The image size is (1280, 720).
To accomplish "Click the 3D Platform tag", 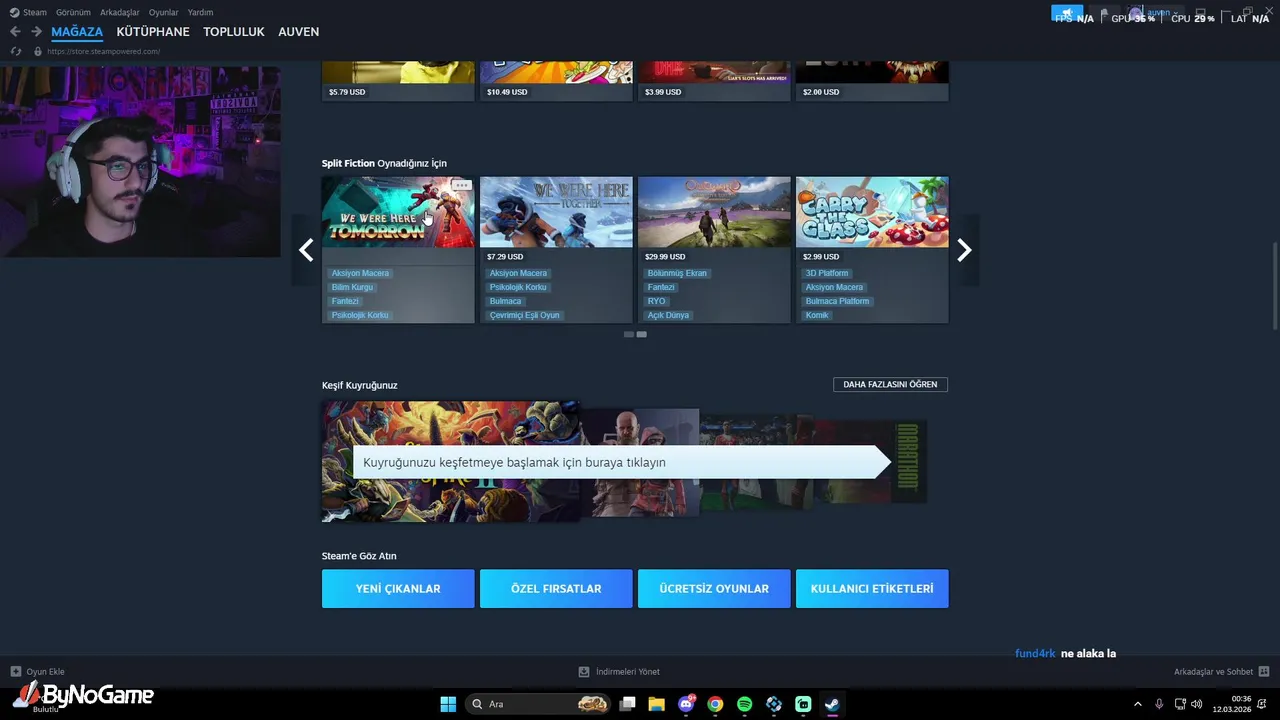I will [827, 273].
